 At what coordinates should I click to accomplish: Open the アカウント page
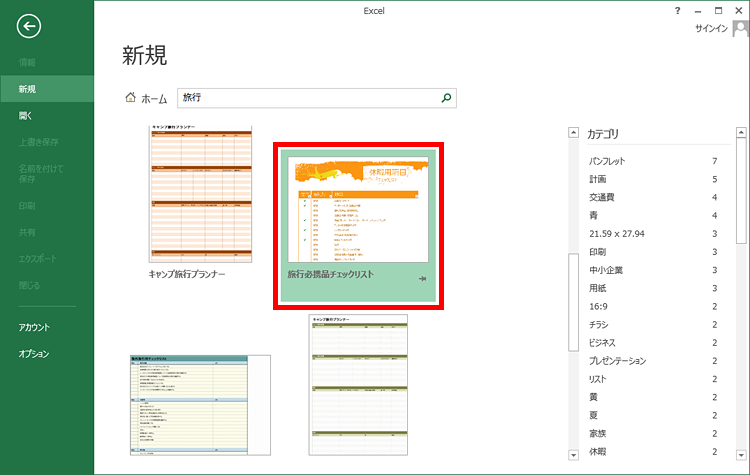click(x=34, y=327)
